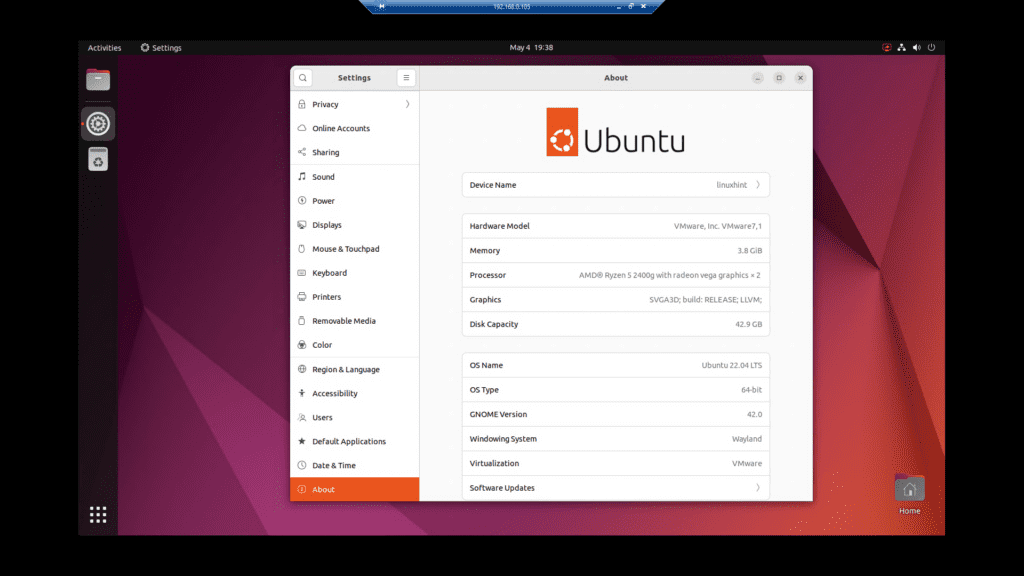Expand Software Updates via its chevron

click(760, 487)
